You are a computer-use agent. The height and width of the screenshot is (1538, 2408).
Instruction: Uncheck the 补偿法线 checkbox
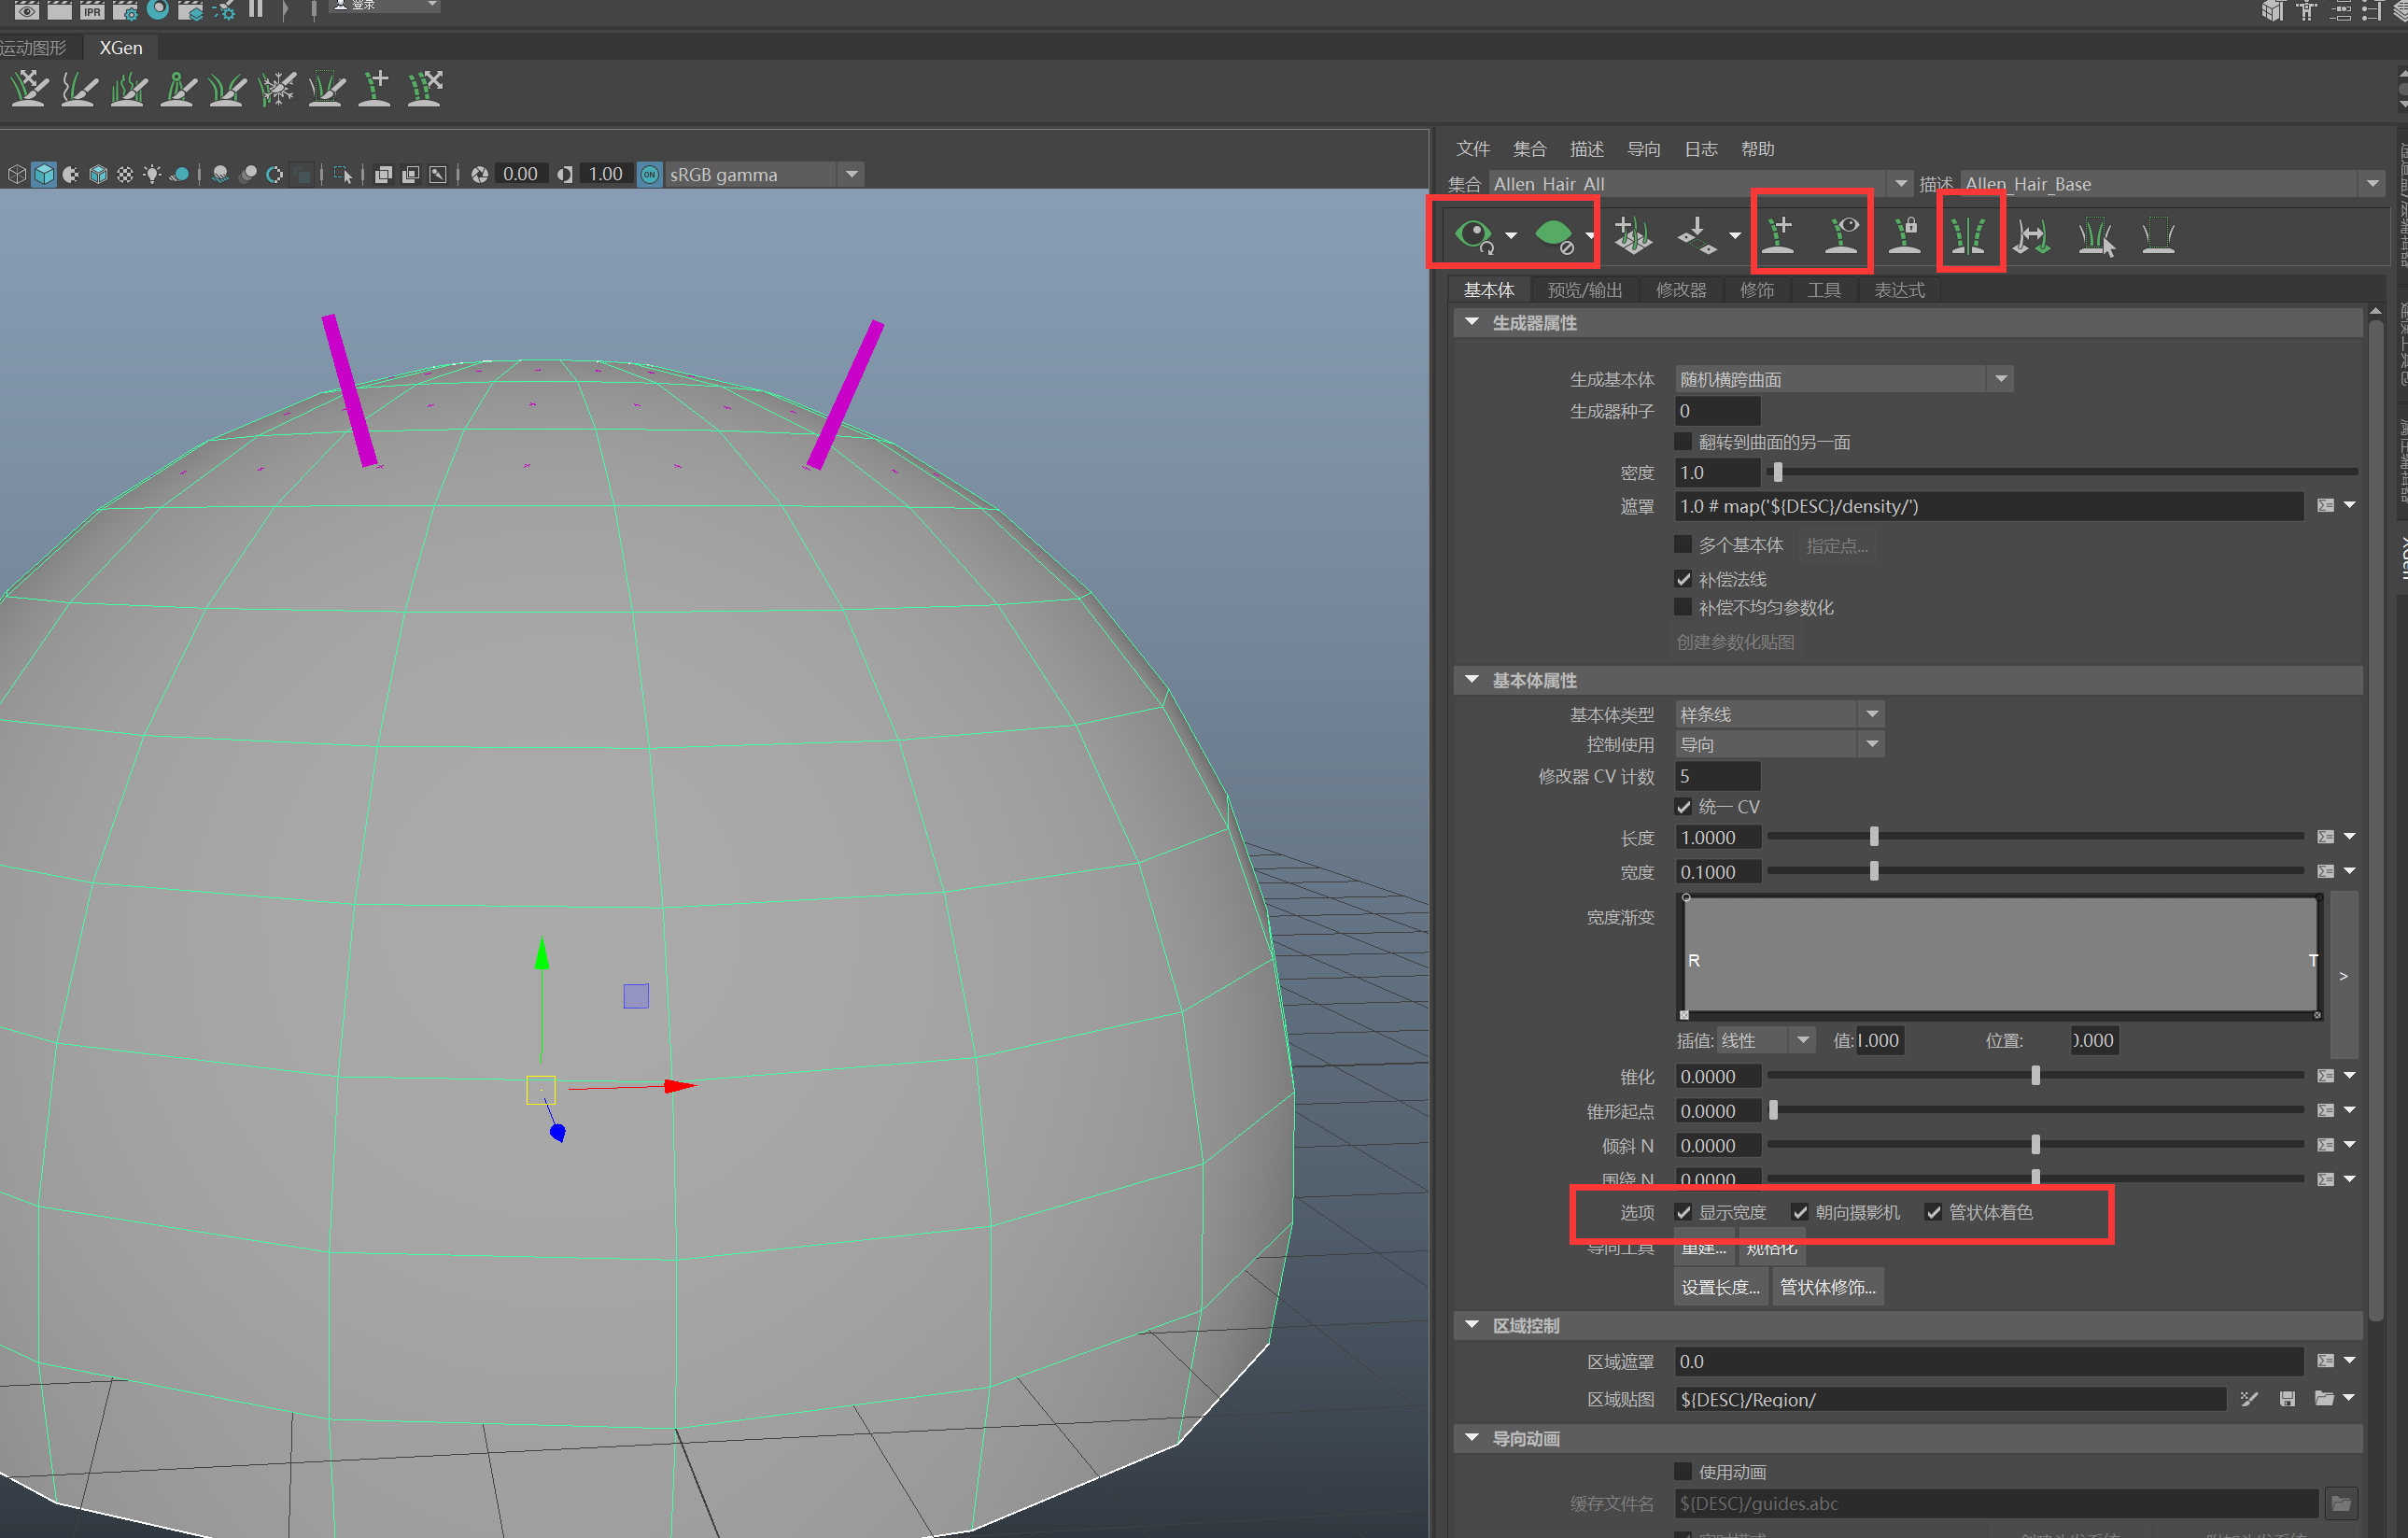pyautogui.click(x=1683, y=579)
